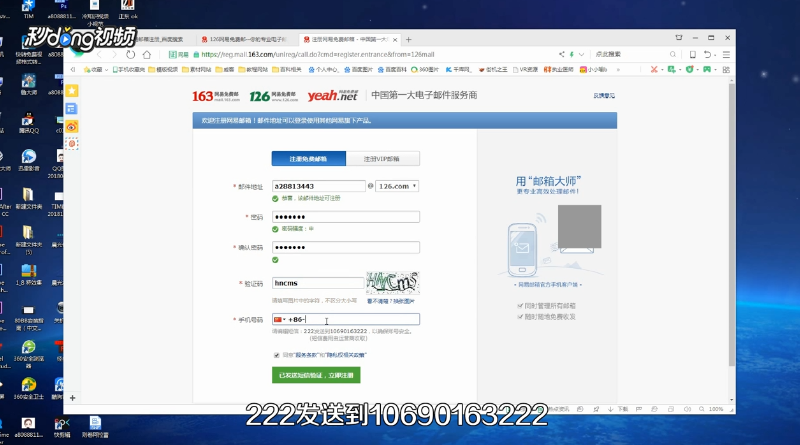Open the mobile device icon in toolbar

pos(692,54)
